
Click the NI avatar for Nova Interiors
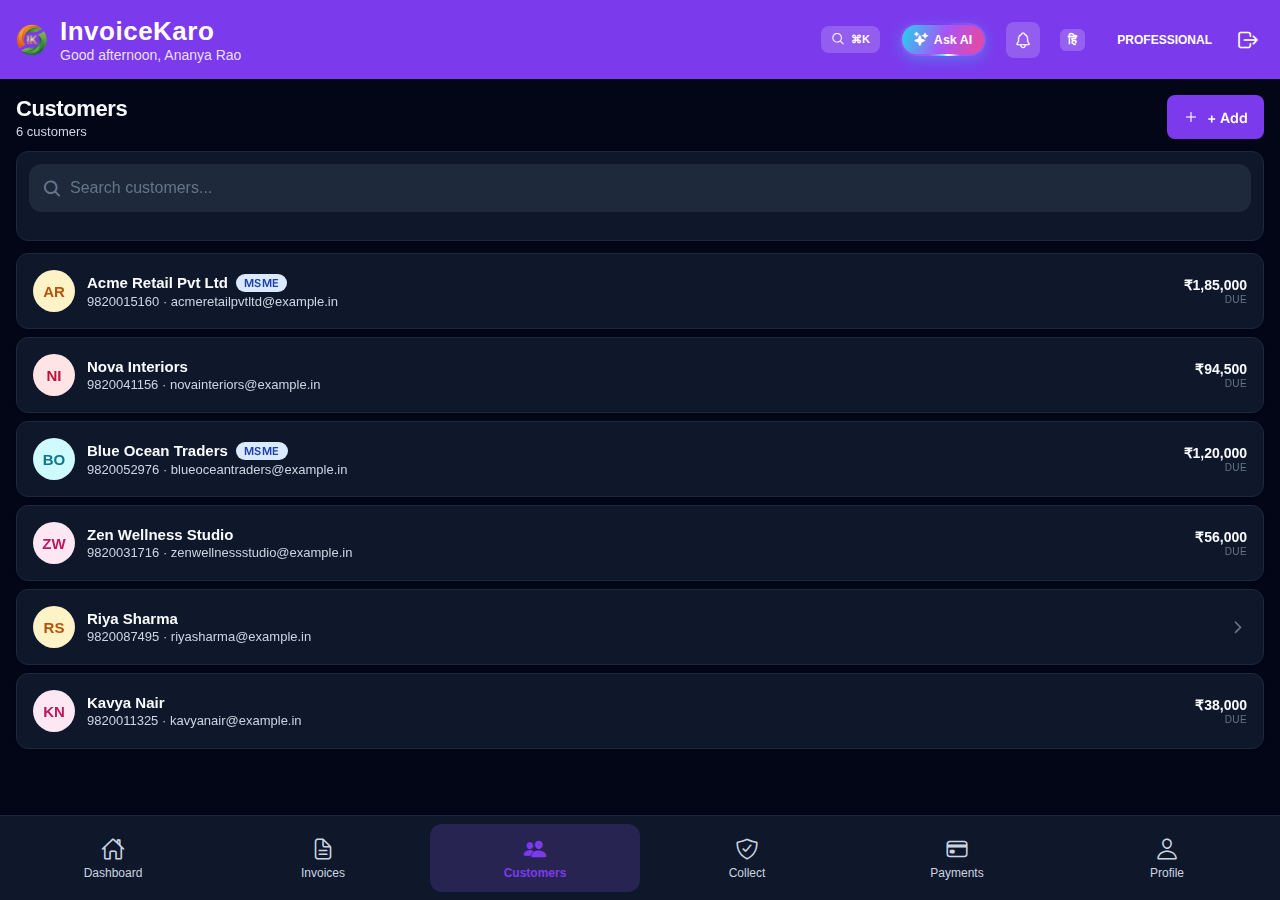pyautogui.click(x=54, y=375)
